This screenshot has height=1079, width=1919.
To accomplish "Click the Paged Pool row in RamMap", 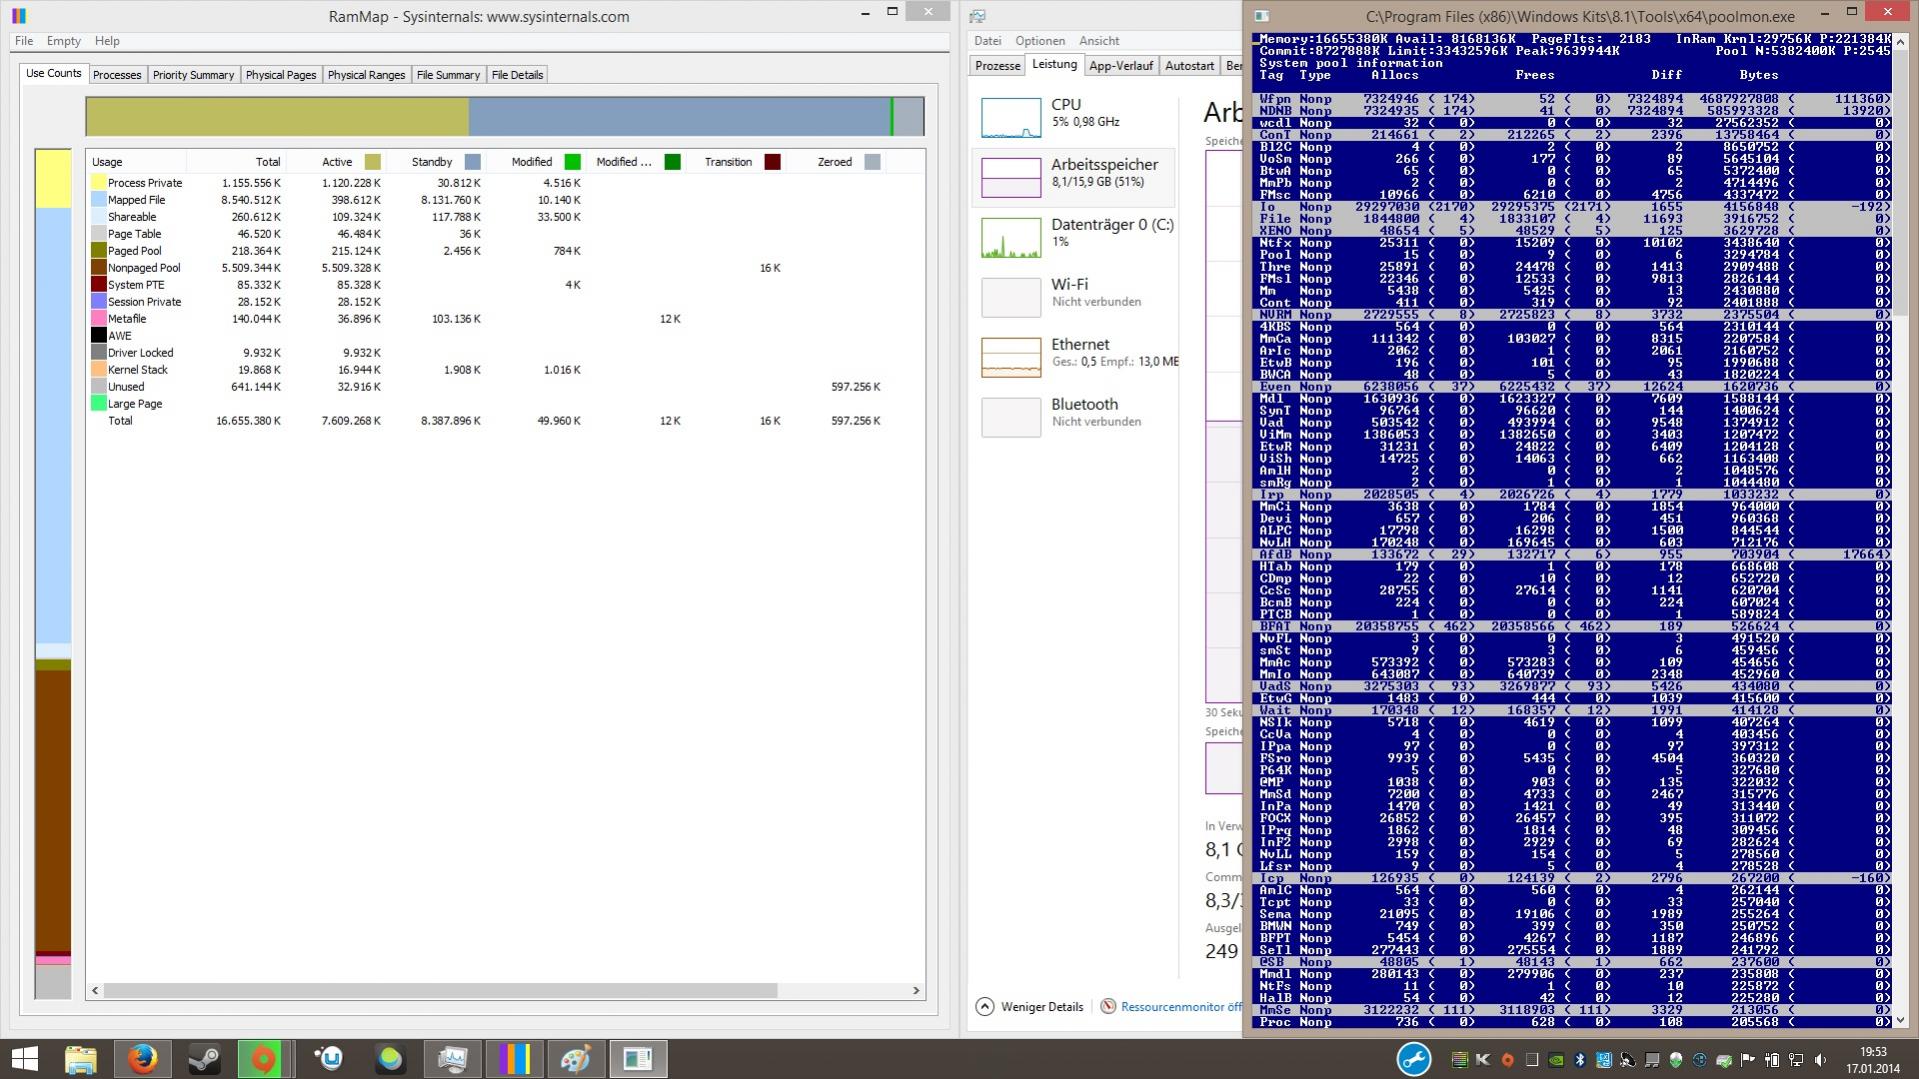I will (x=487, y=251).
